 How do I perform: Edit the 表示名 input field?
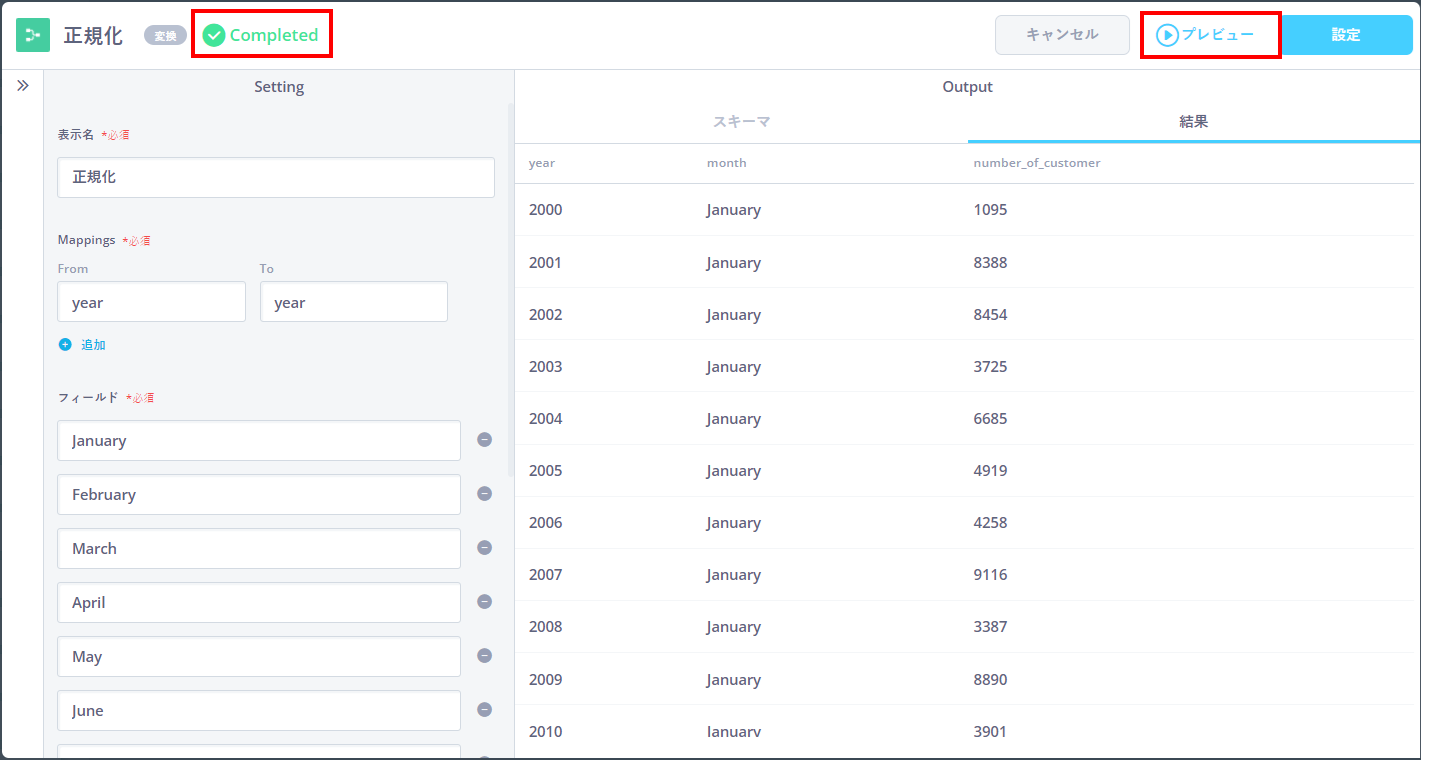coord(276,177)
